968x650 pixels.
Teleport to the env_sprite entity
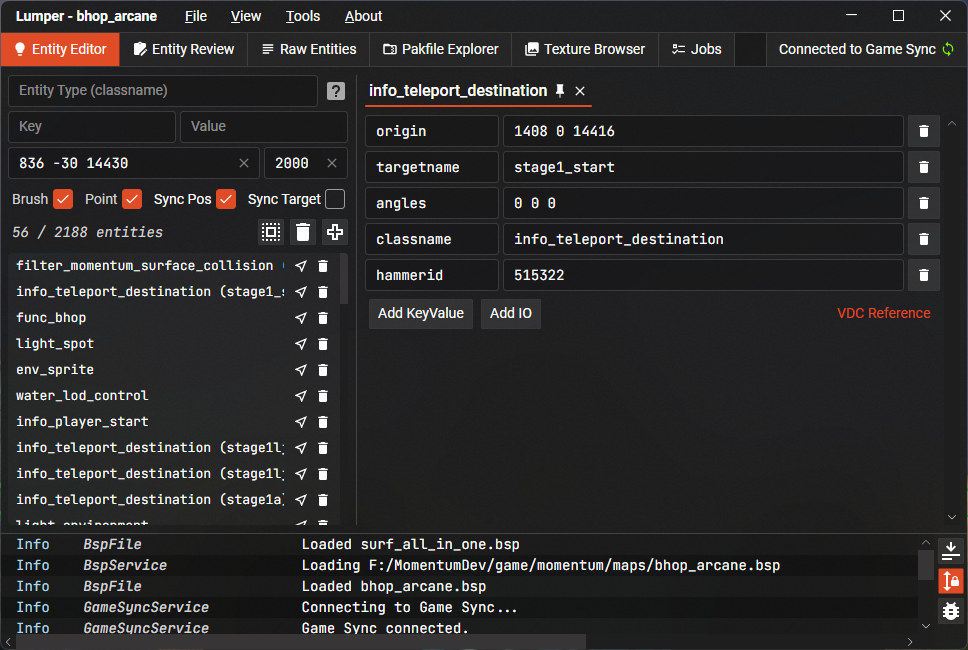(301, 370)
